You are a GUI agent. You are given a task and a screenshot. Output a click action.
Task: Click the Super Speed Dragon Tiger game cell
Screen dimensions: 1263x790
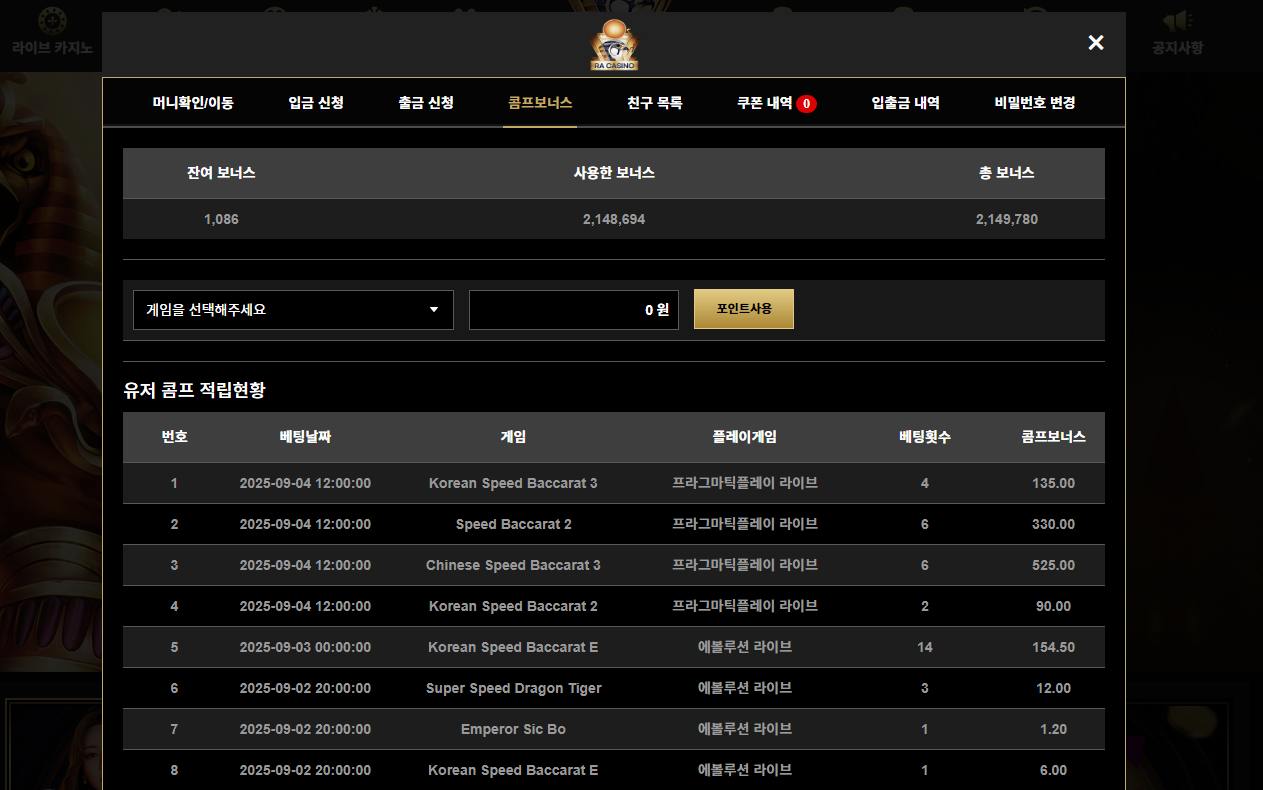pyautogui.click(x=513, y=688)
